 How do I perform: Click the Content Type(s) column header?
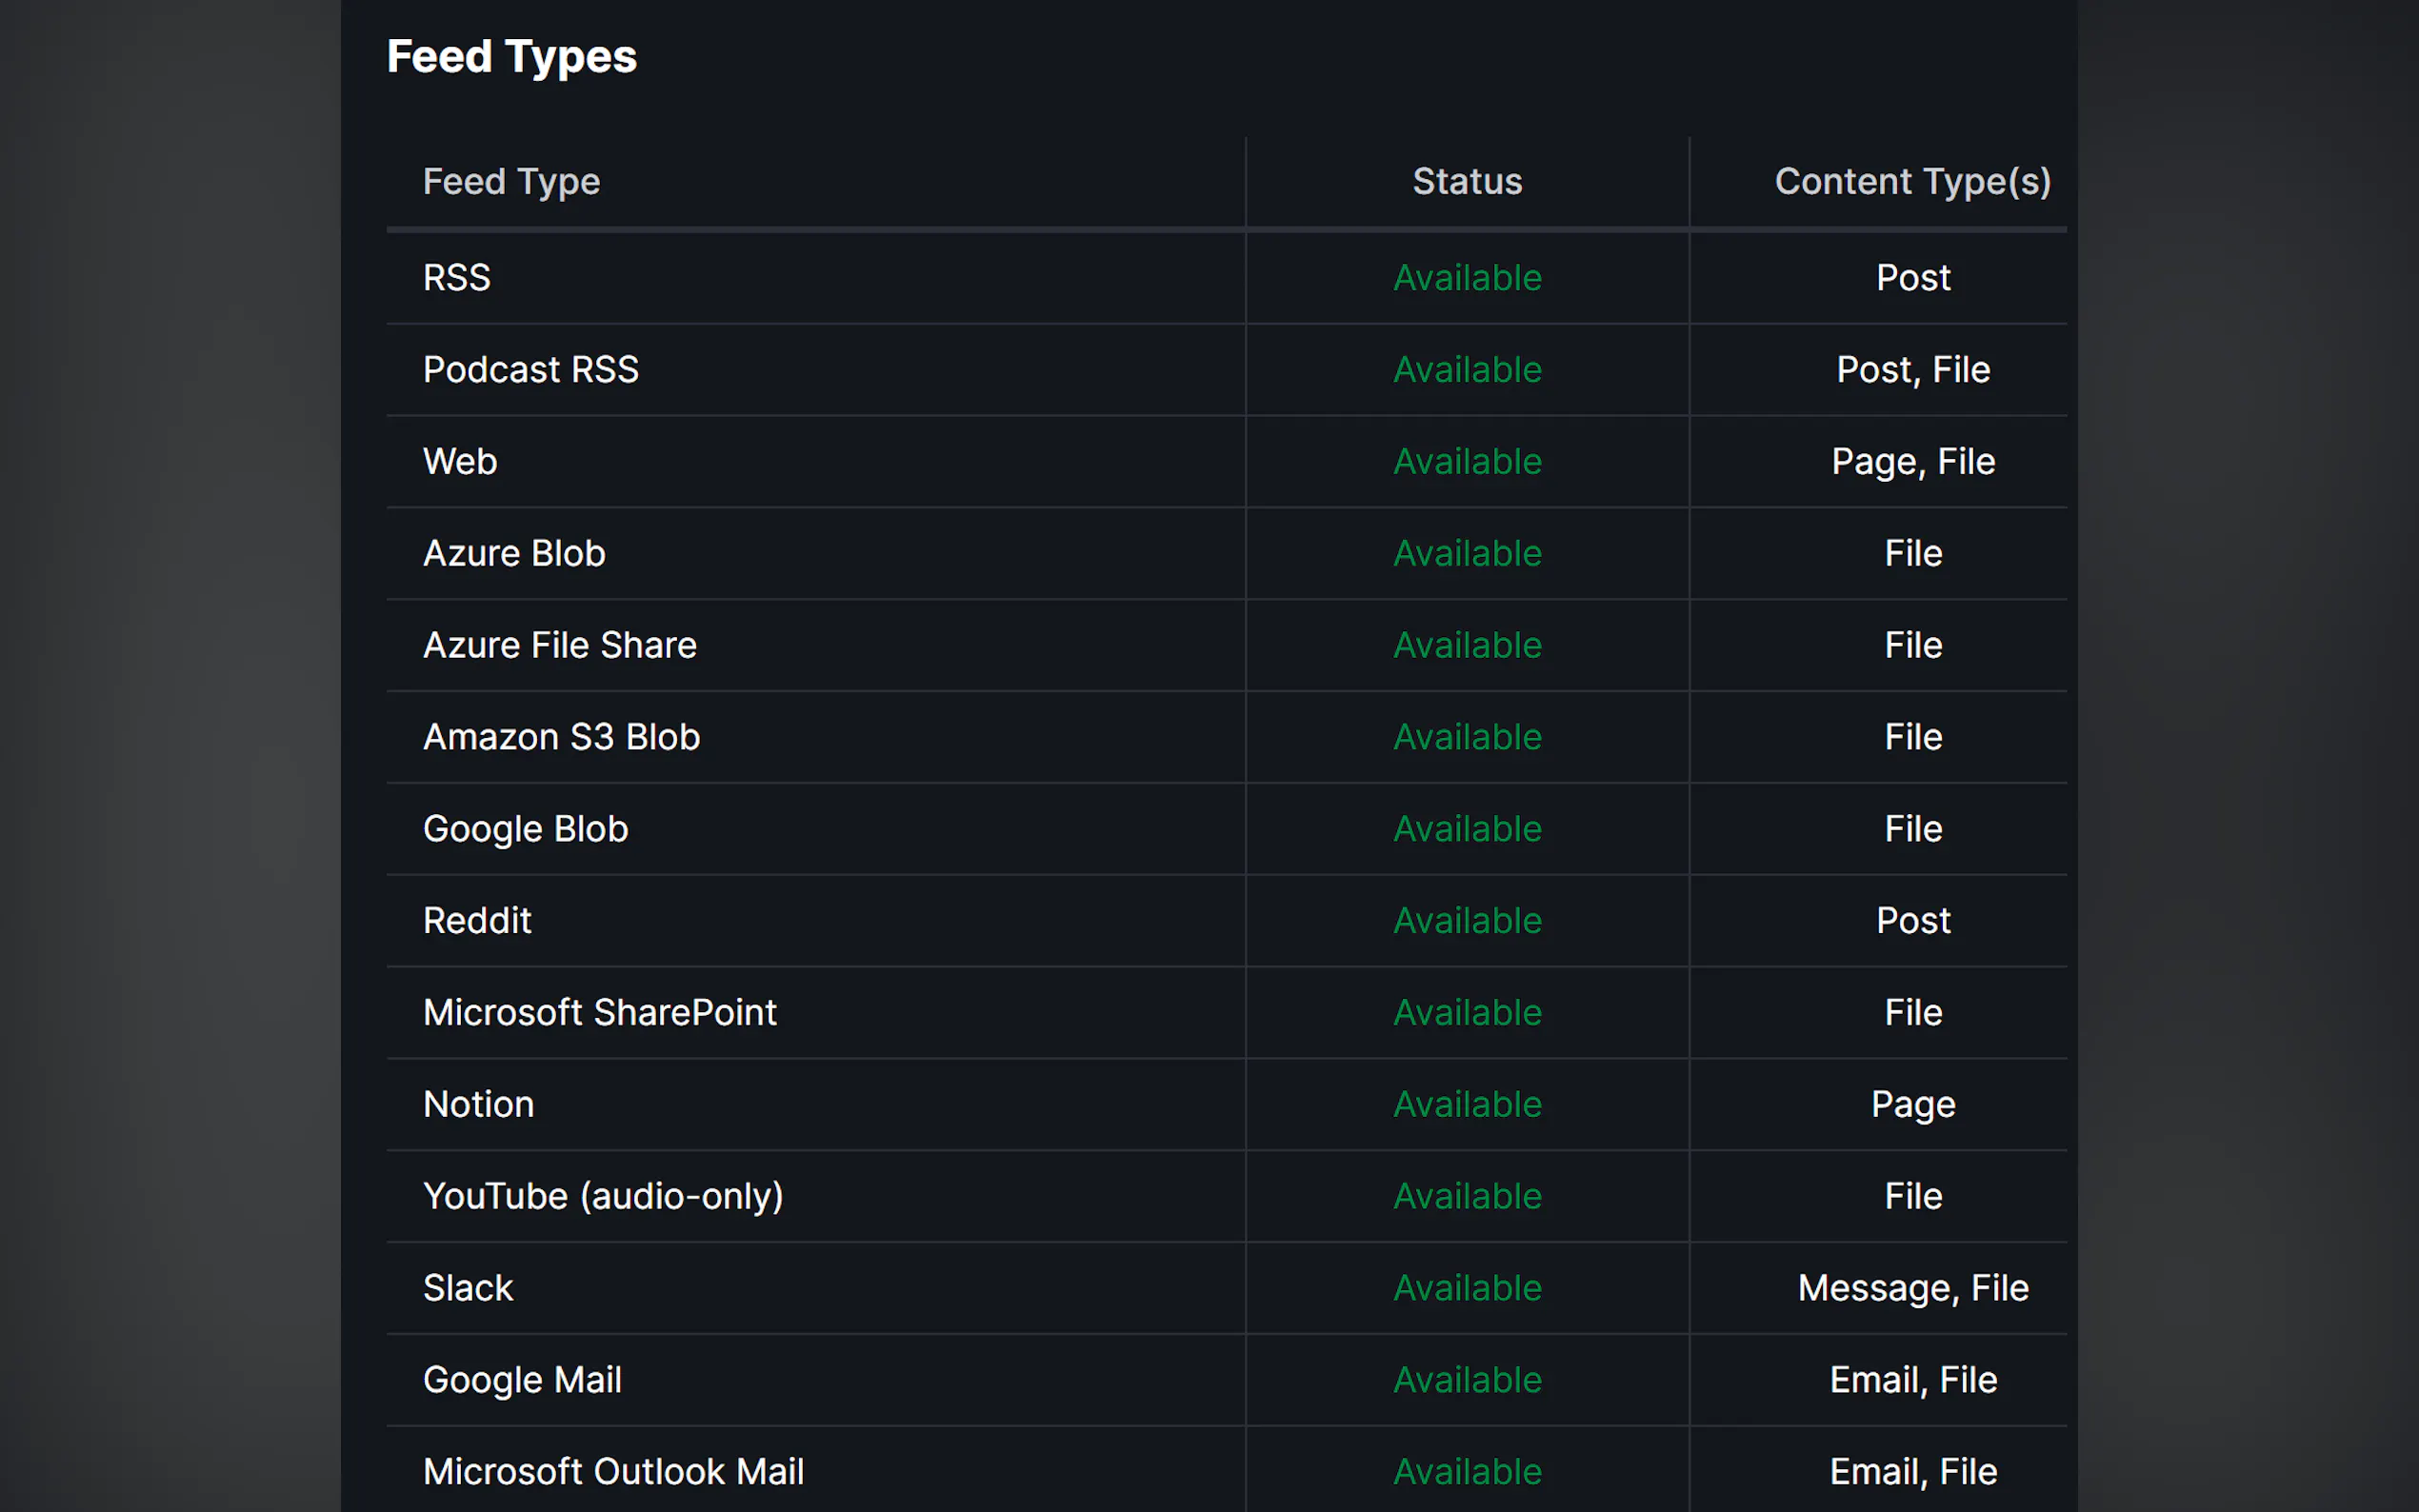point(1912,182)
